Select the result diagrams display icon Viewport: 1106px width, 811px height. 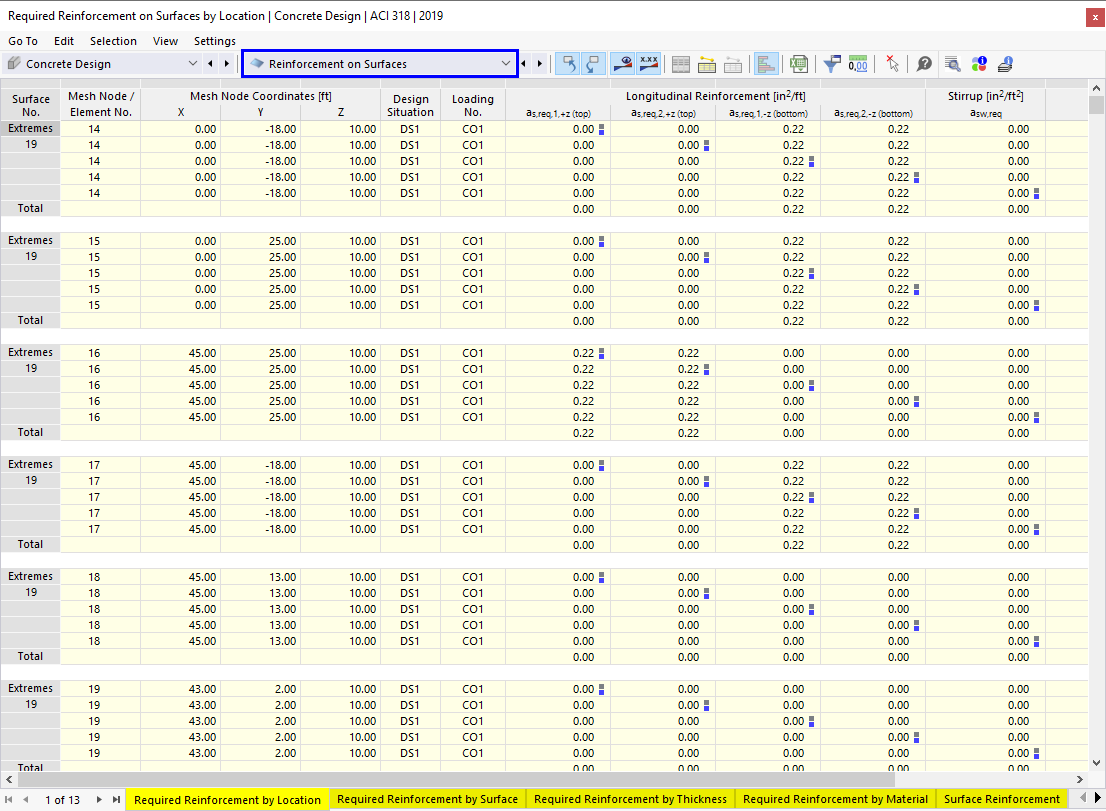[x=766, y=63]
